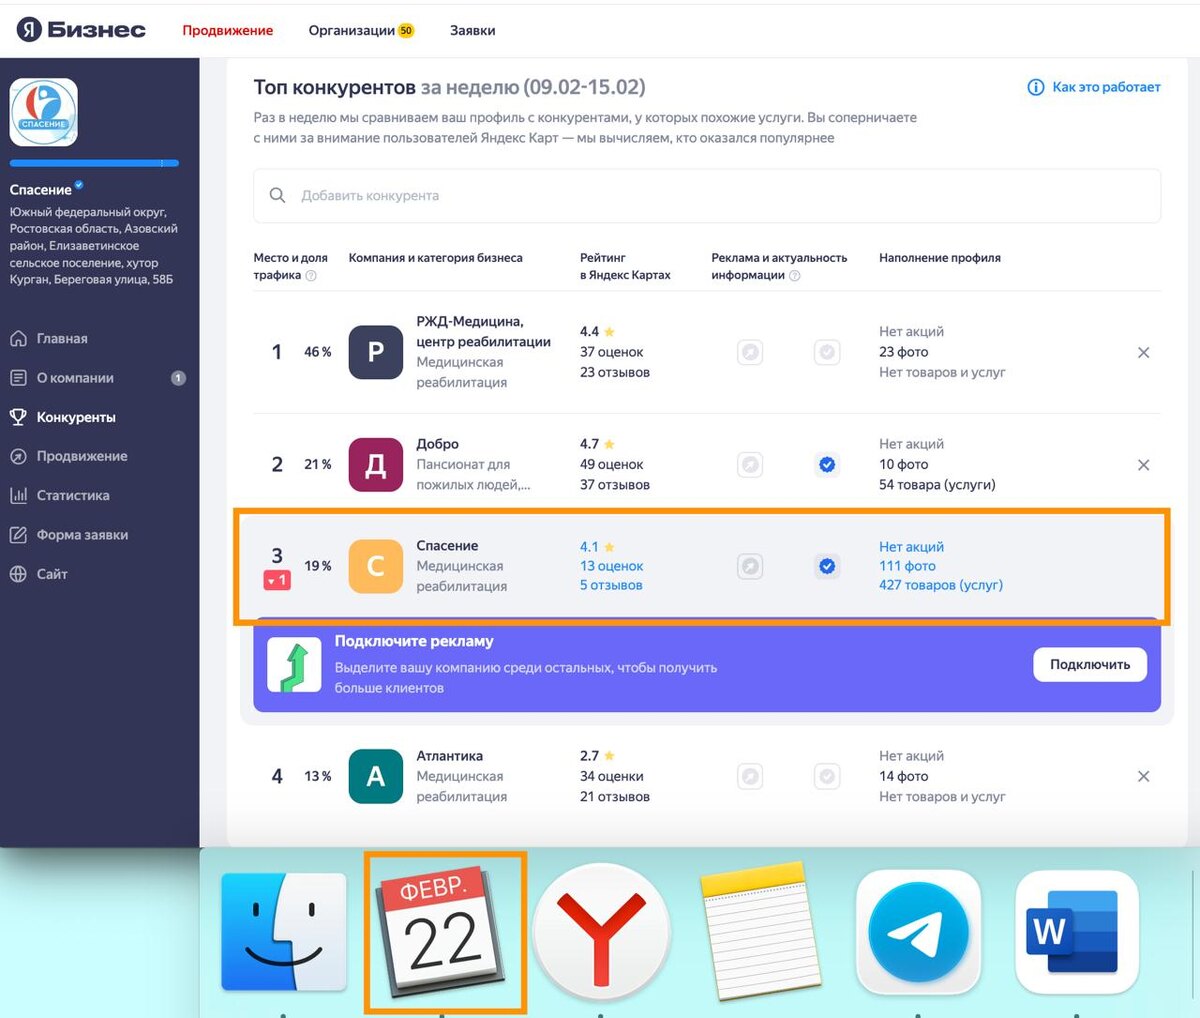Image resolution: width=1200 pixels, height=1018 pixels.
Task: Open the 111 фото link
Action: (907, 566)
